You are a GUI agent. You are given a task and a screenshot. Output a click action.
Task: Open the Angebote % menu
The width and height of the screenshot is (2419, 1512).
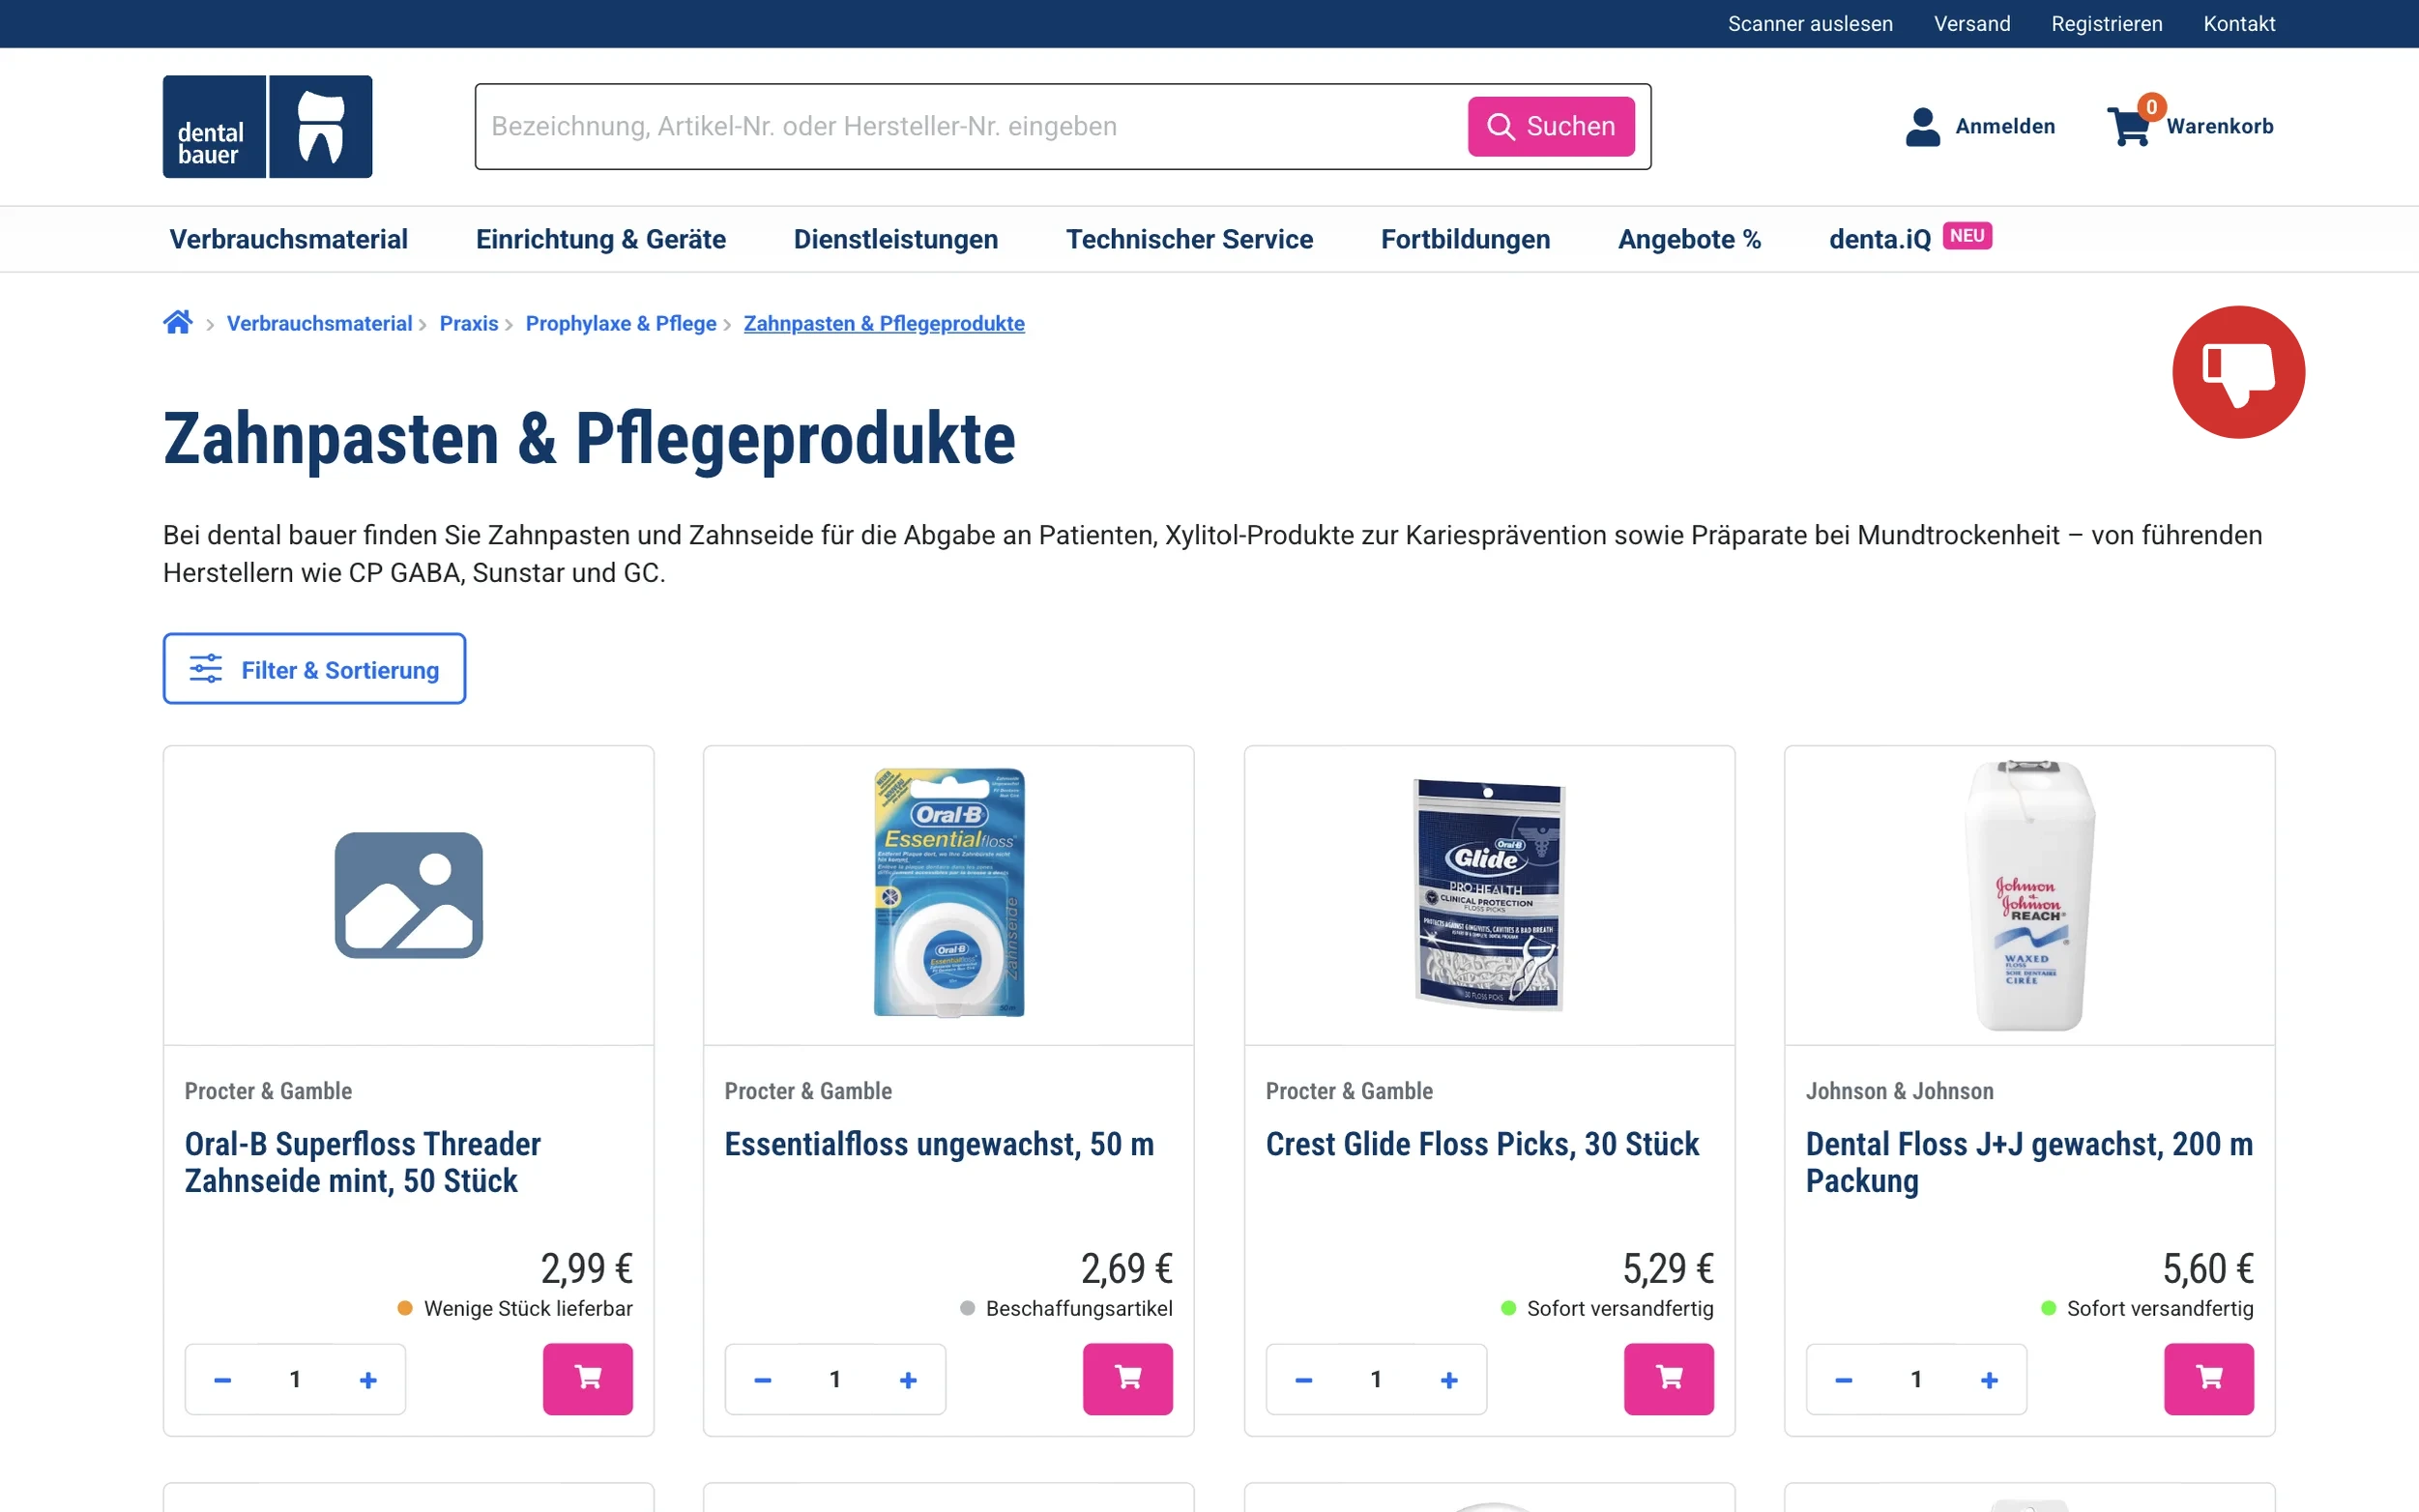pos(1689,239)
